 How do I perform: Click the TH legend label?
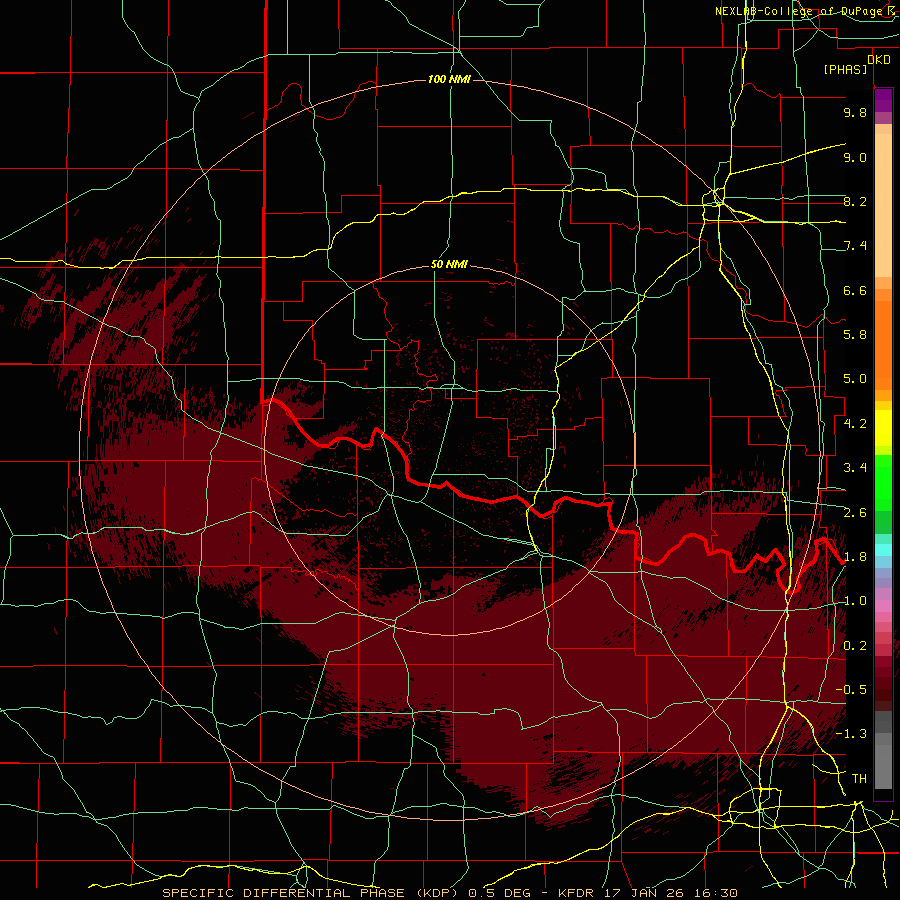[859, 779]
